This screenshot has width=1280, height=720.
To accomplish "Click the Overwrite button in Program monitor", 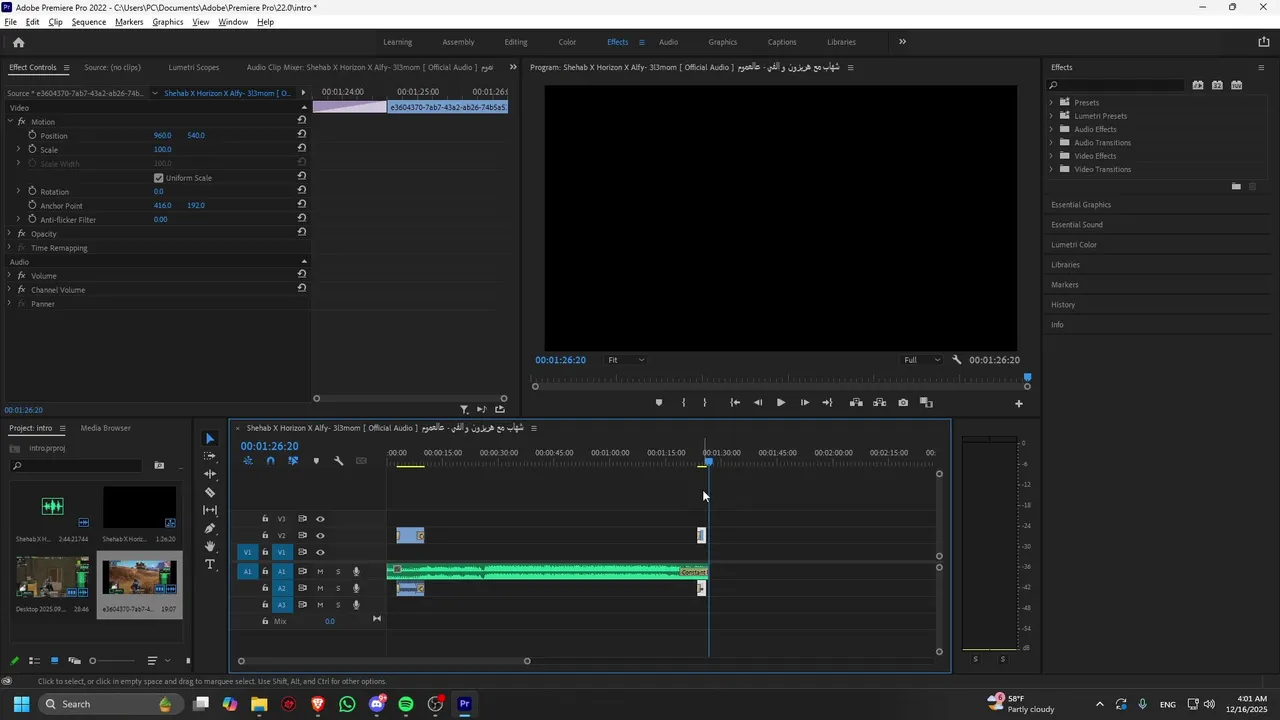I will point(880,403).
